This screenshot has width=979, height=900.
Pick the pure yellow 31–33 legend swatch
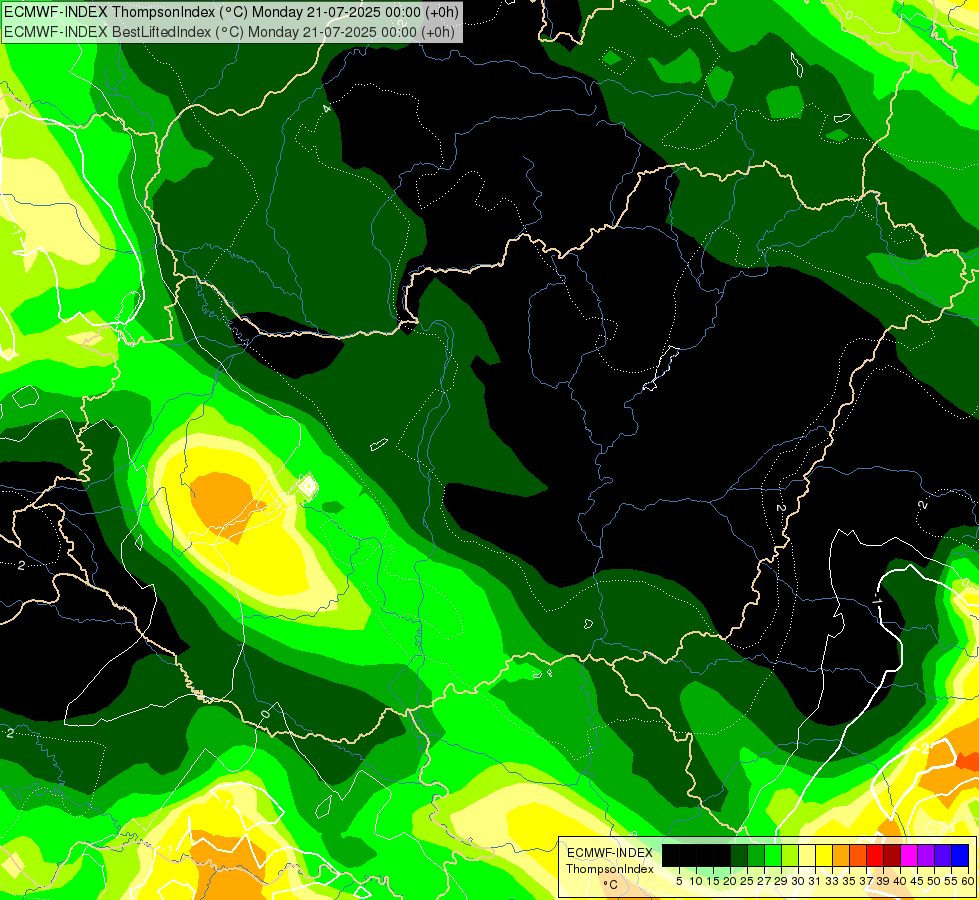[824, 855]
